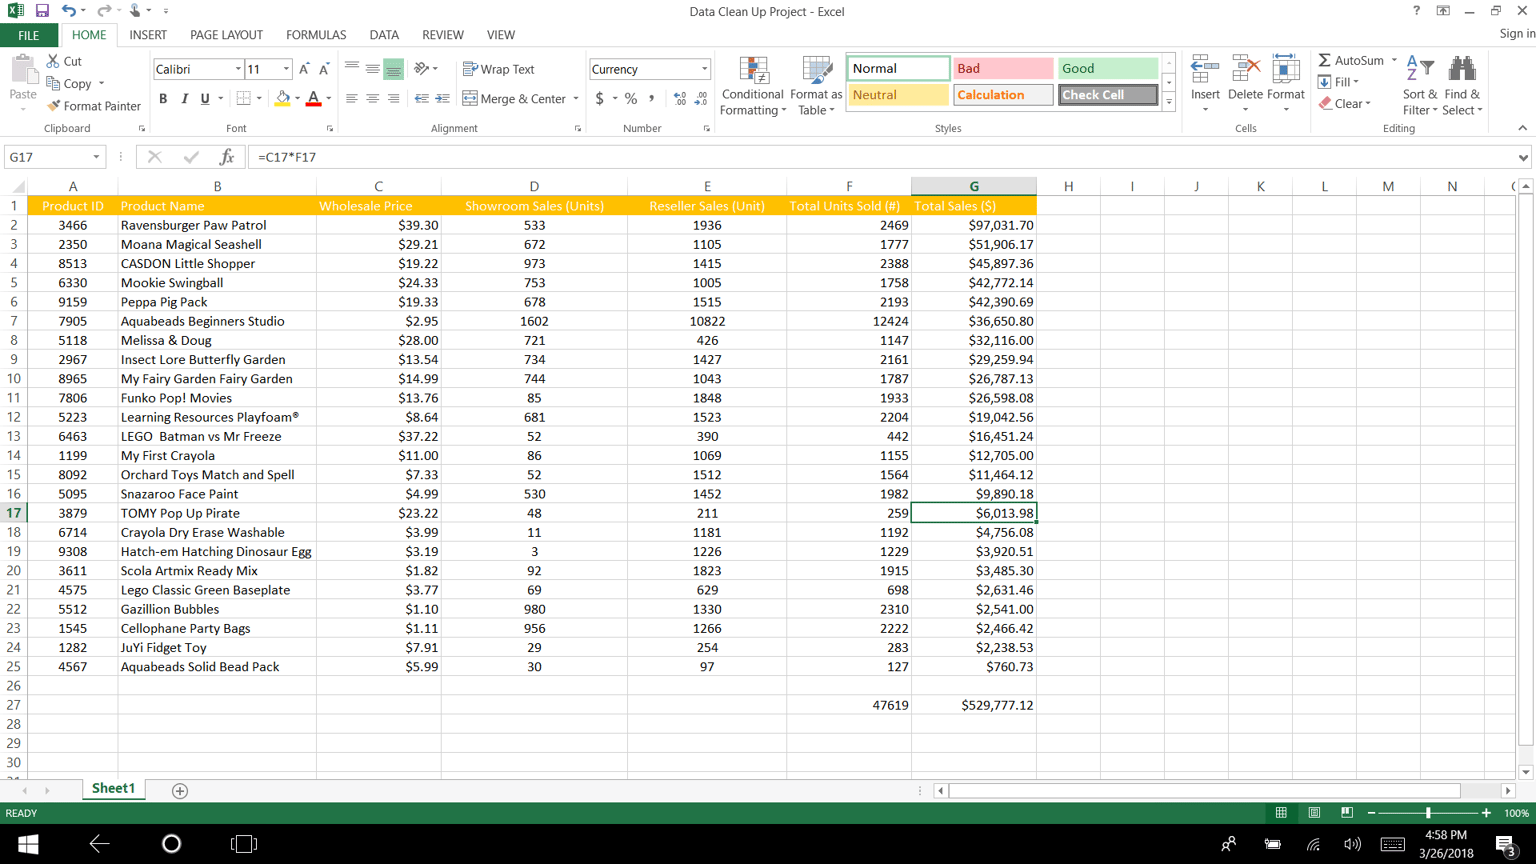Toggle center horizontal alignment
This screenshot has height=864, width=1536.
coord(373,99)
